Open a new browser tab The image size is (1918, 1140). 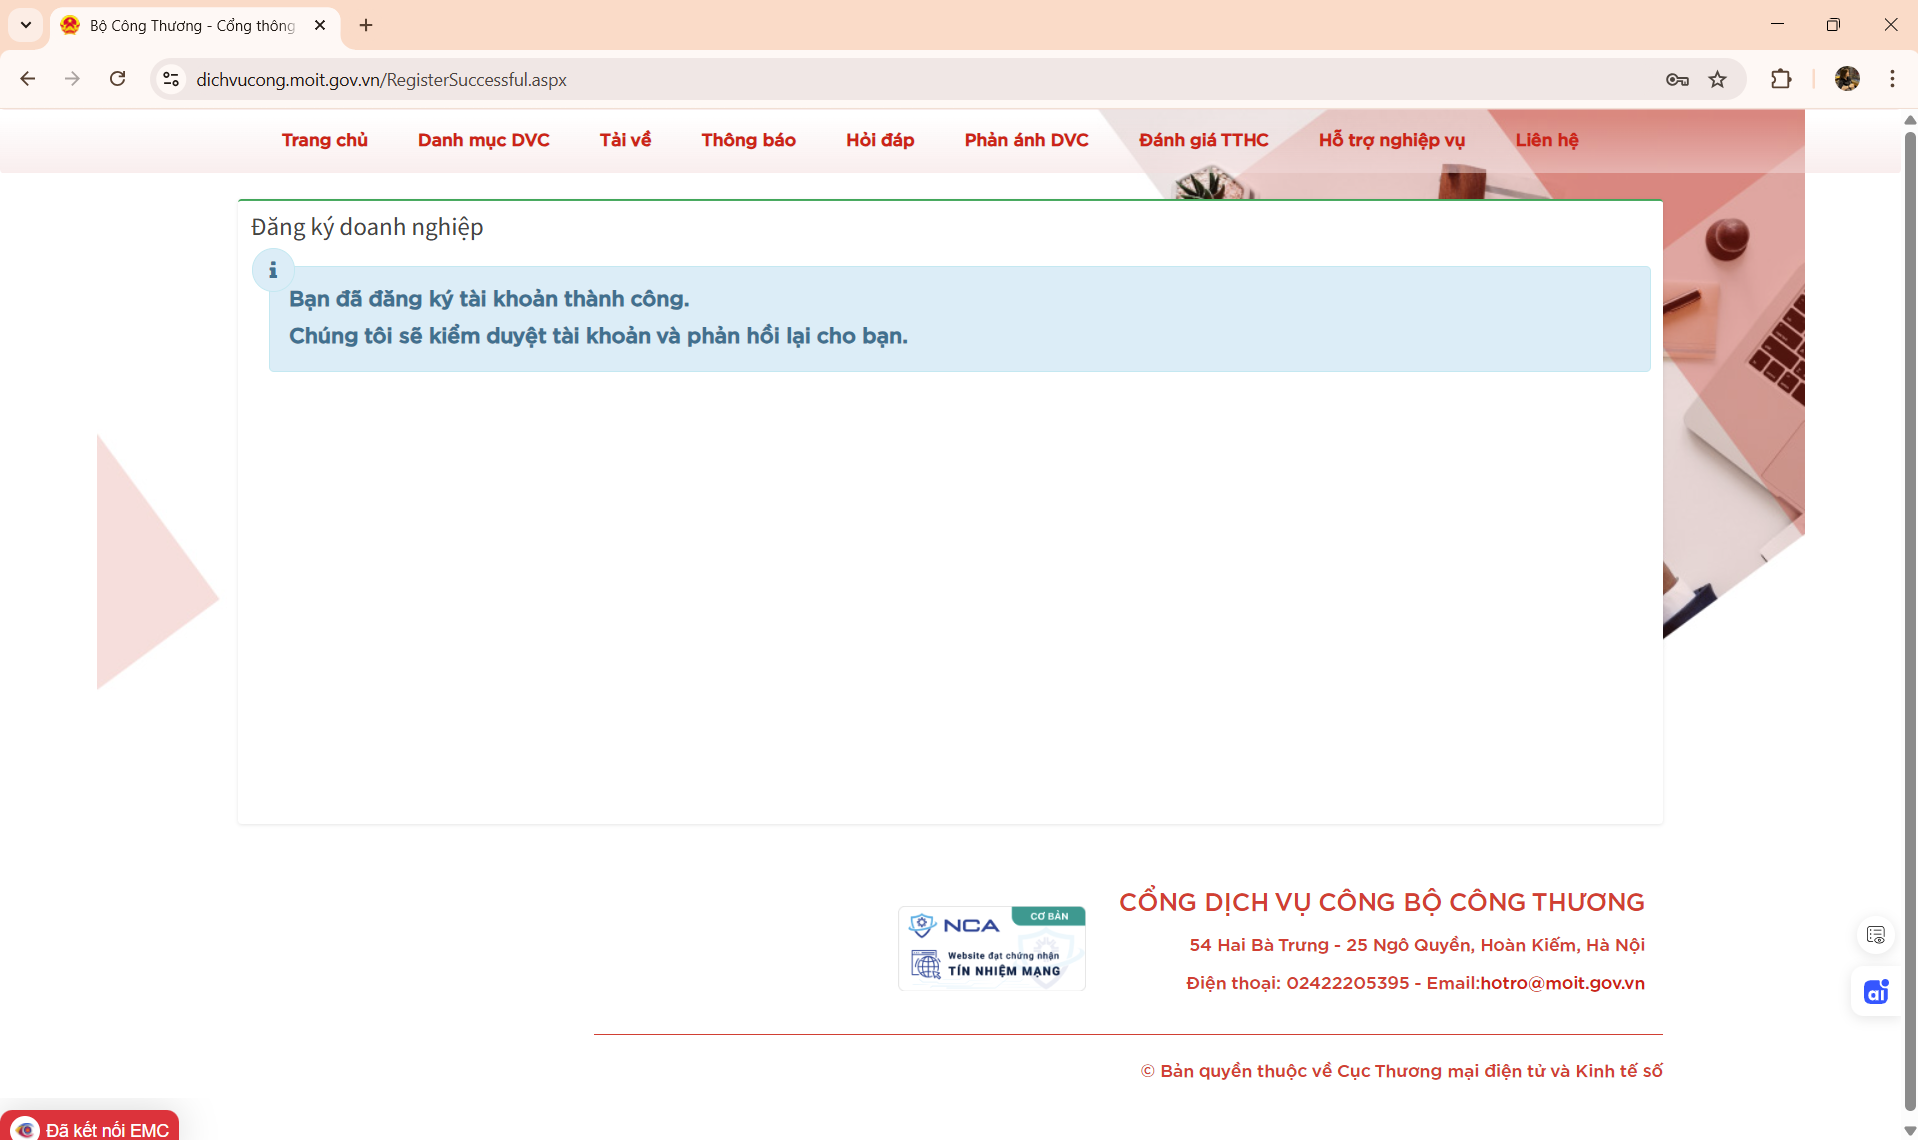click(366, 25)
